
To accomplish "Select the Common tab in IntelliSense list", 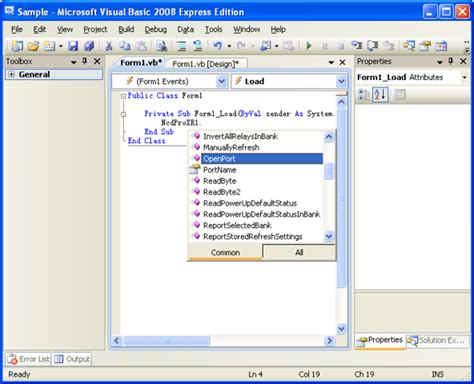I will [225, 252].
